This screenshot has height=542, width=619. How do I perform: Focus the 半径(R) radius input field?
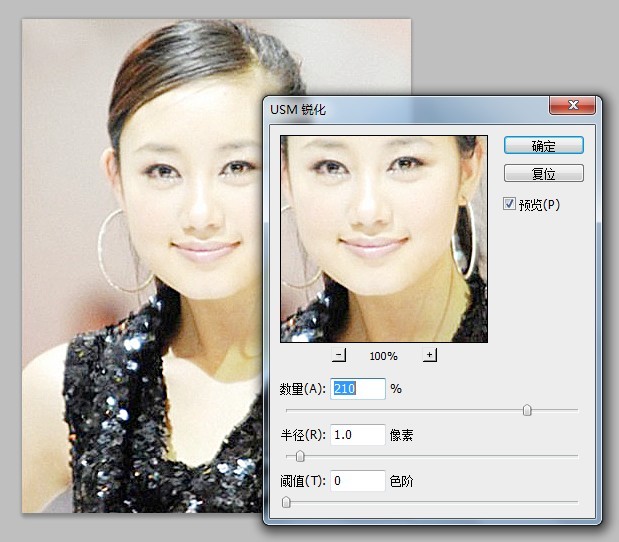pyautogui.click(x=358, y=434)
